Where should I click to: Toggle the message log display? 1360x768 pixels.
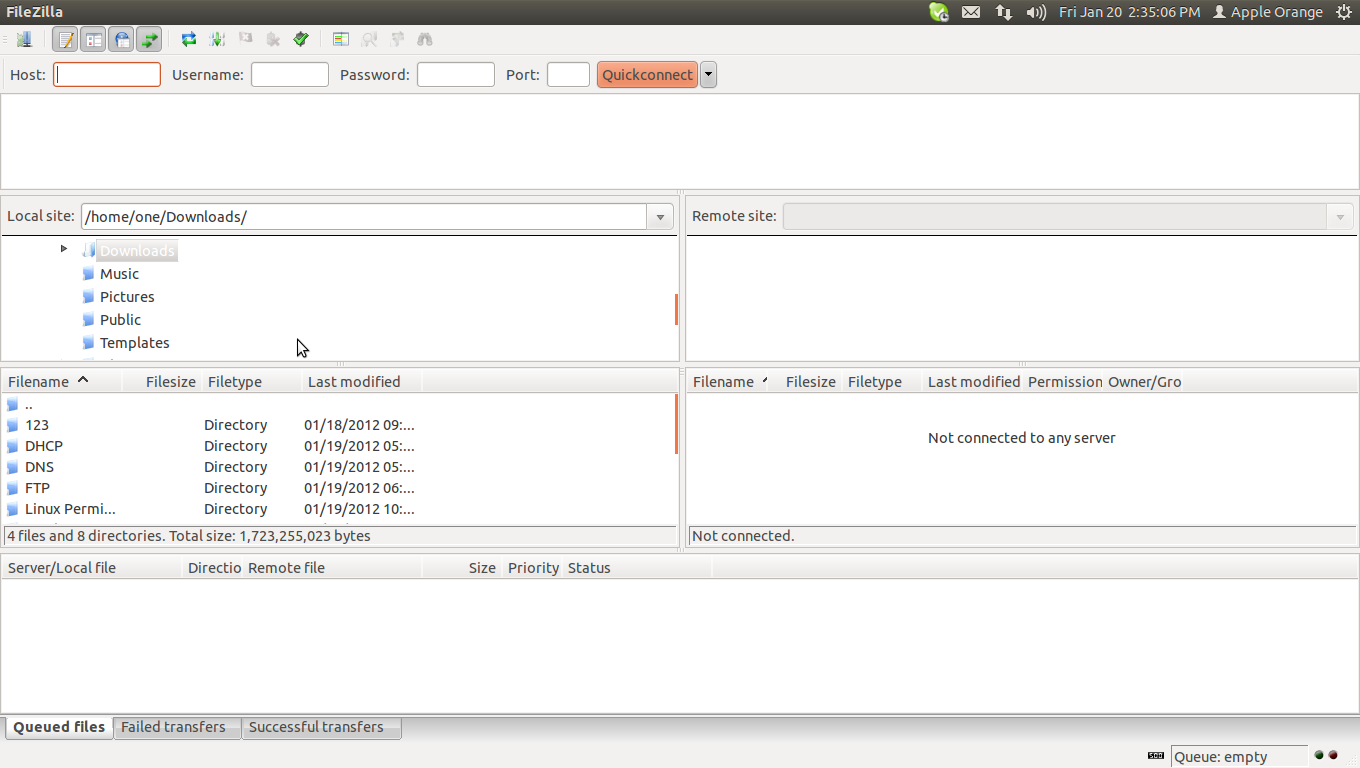pos(65,39)
